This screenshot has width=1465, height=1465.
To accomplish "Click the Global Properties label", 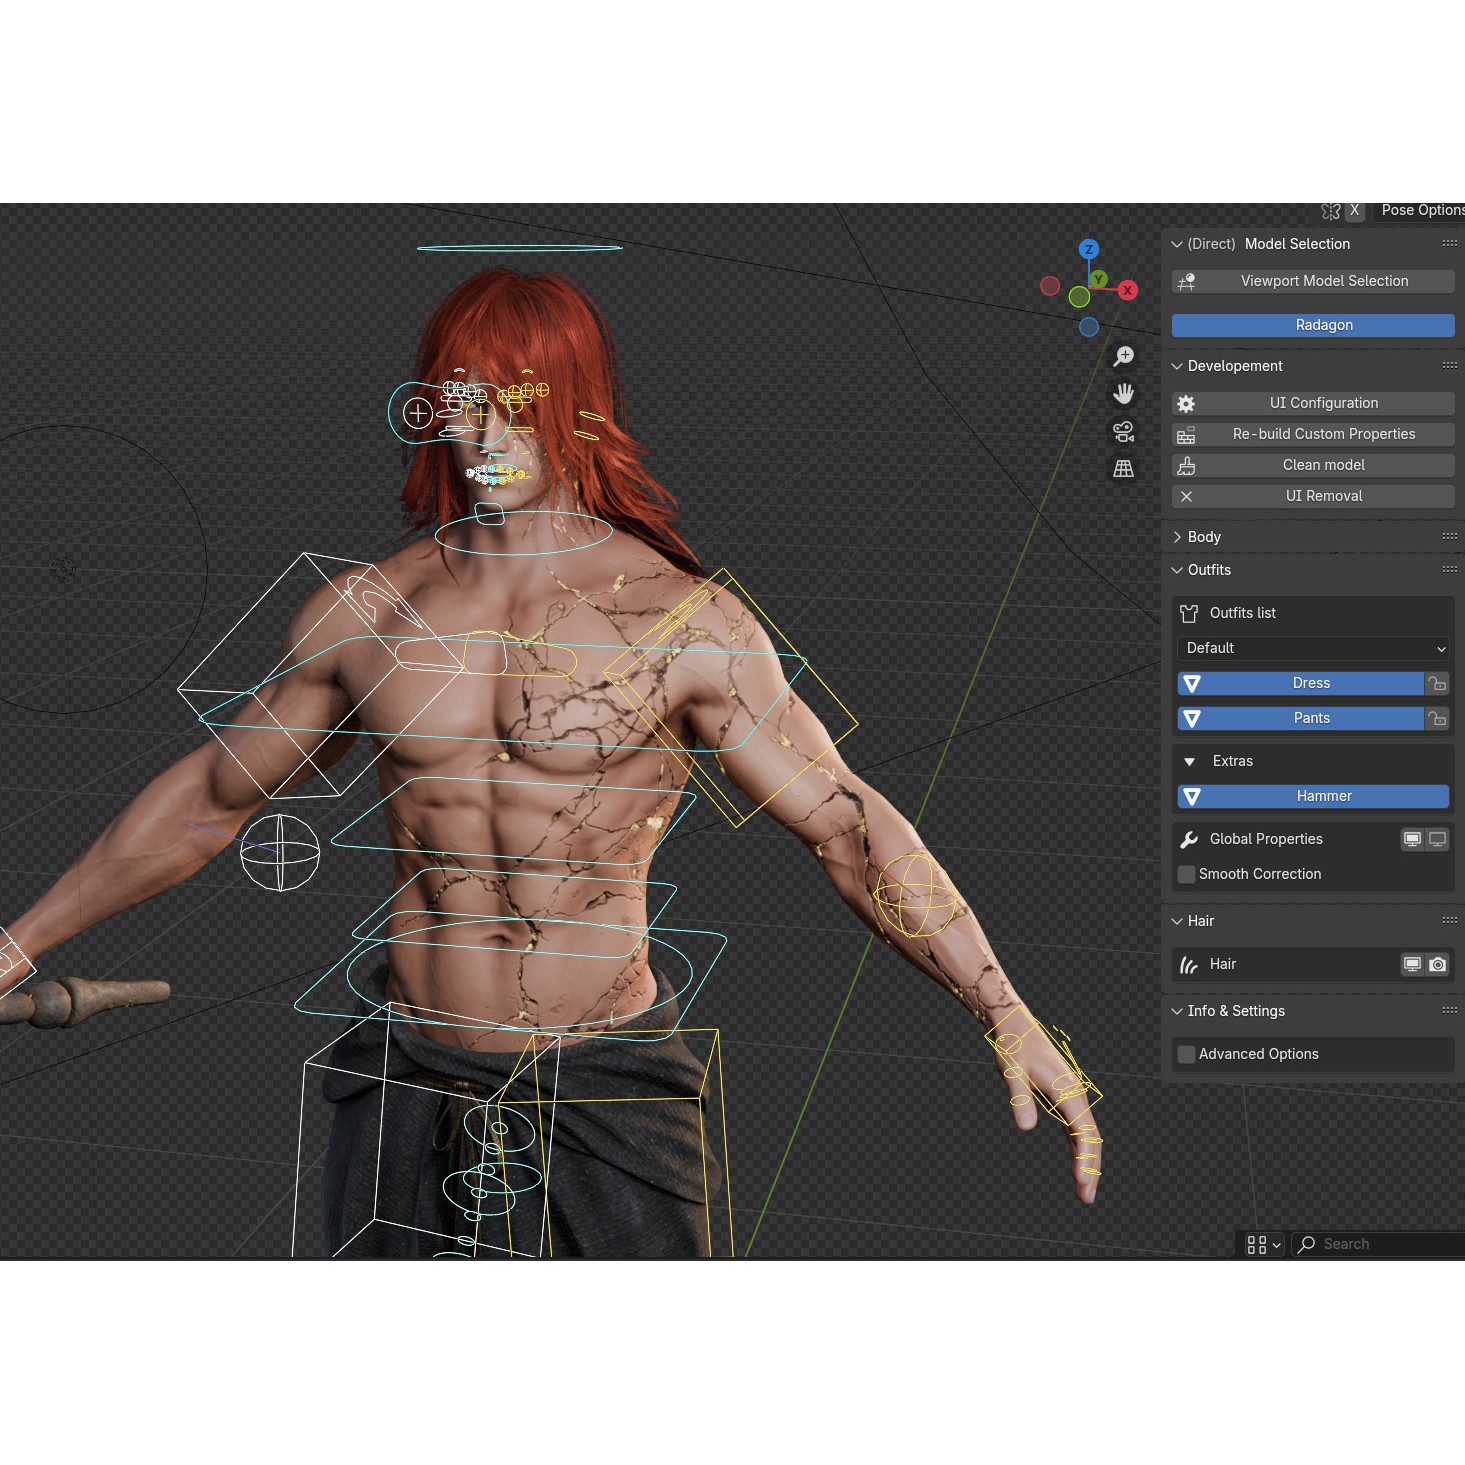I will [x=1266, y=839].
